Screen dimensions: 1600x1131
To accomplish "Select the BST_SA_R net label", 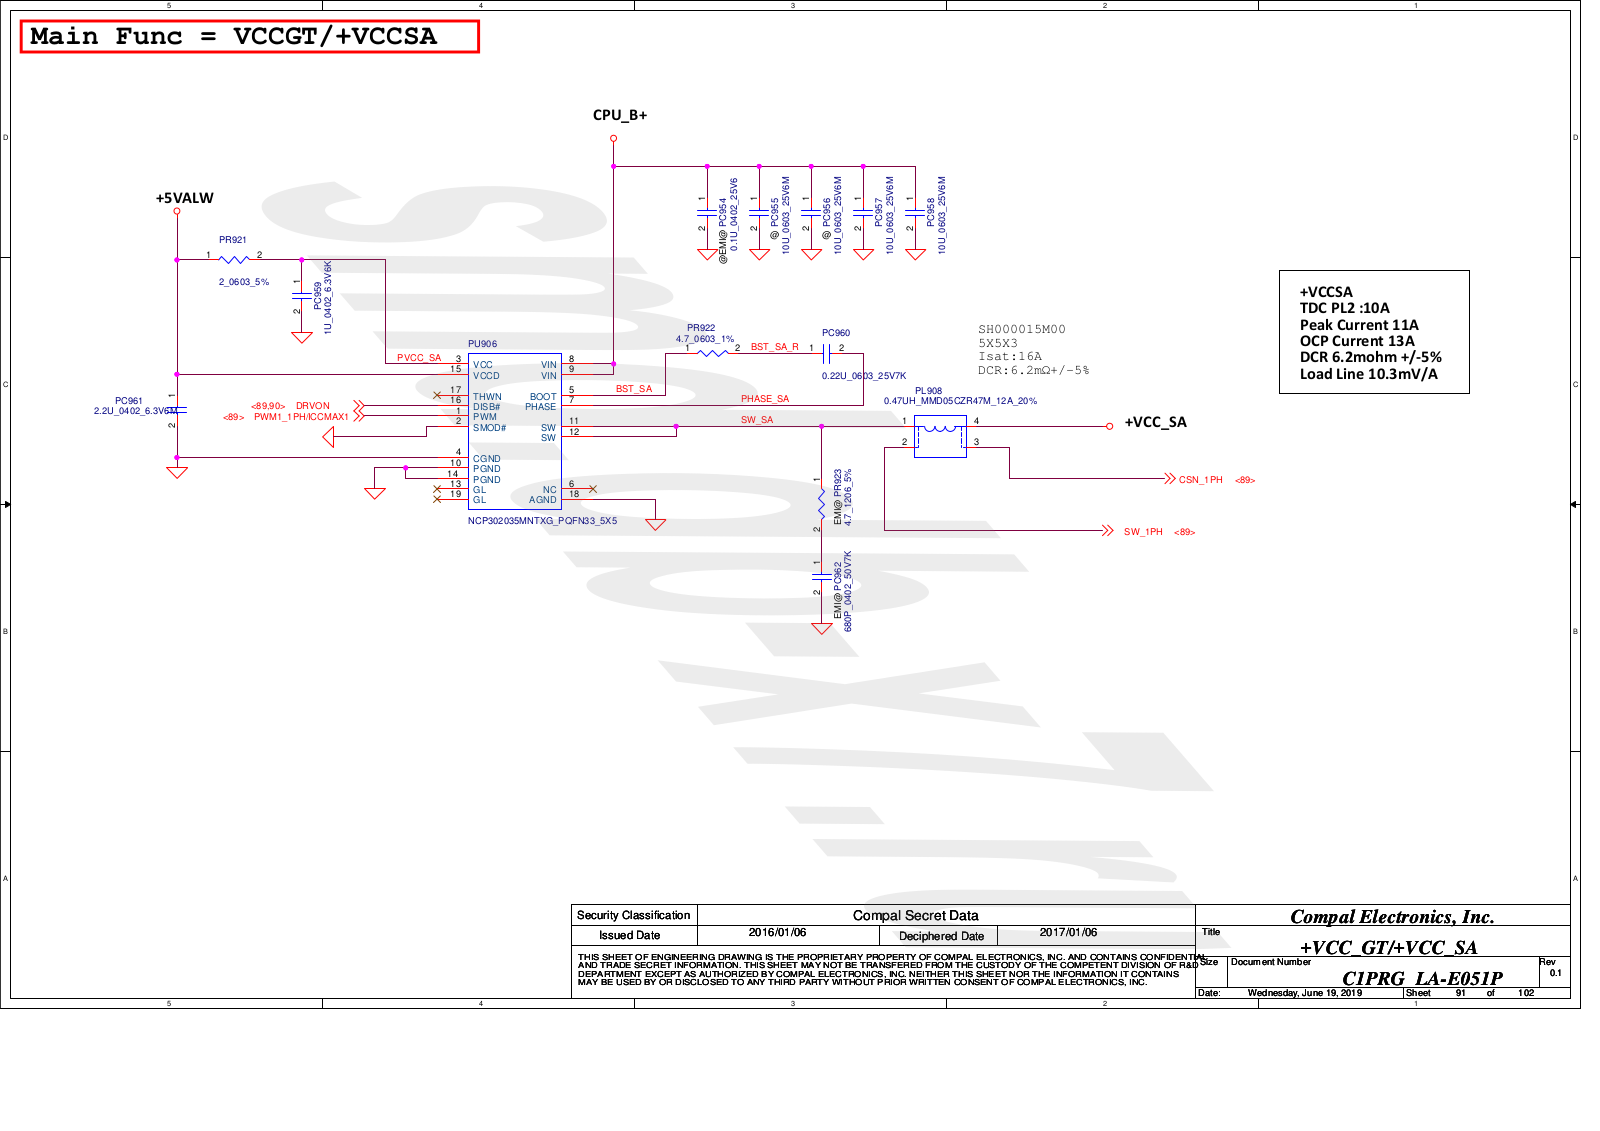I will pyautogui.click(x=775, y=347).
